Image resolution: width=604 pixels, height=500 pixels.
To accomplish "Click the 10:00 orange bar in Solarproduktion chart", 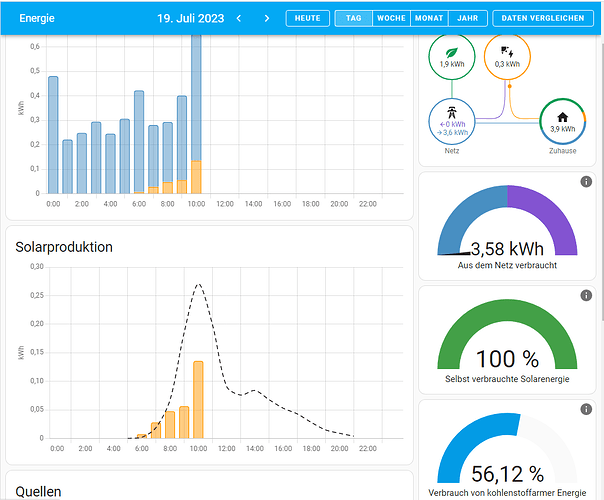I will click(x=198, y=399).
